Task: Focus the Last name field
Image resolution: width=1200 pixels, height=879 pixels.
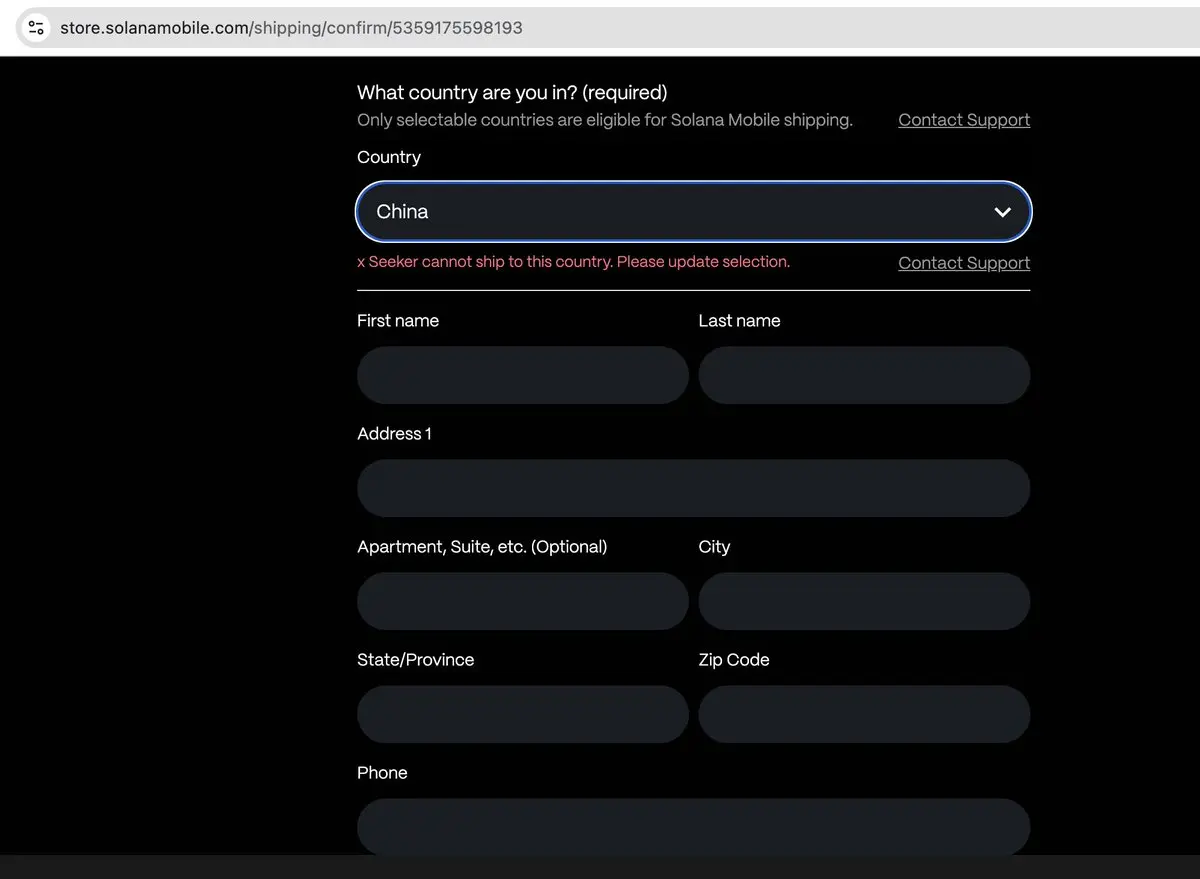Action: (x=864, y=375)
